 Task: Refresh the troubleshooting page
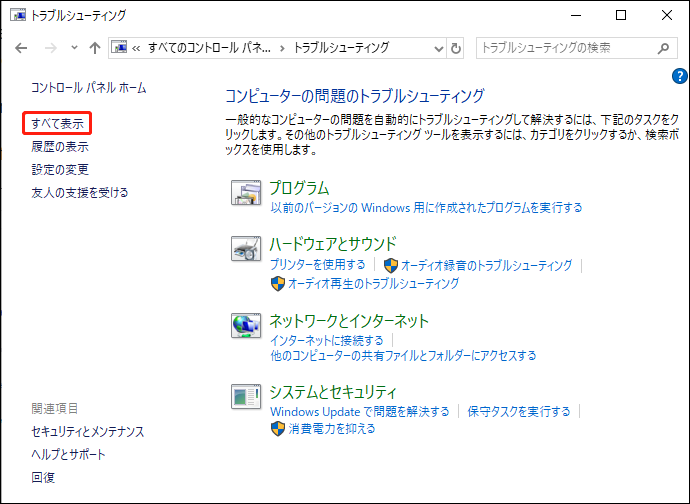(x=456, y=48)
